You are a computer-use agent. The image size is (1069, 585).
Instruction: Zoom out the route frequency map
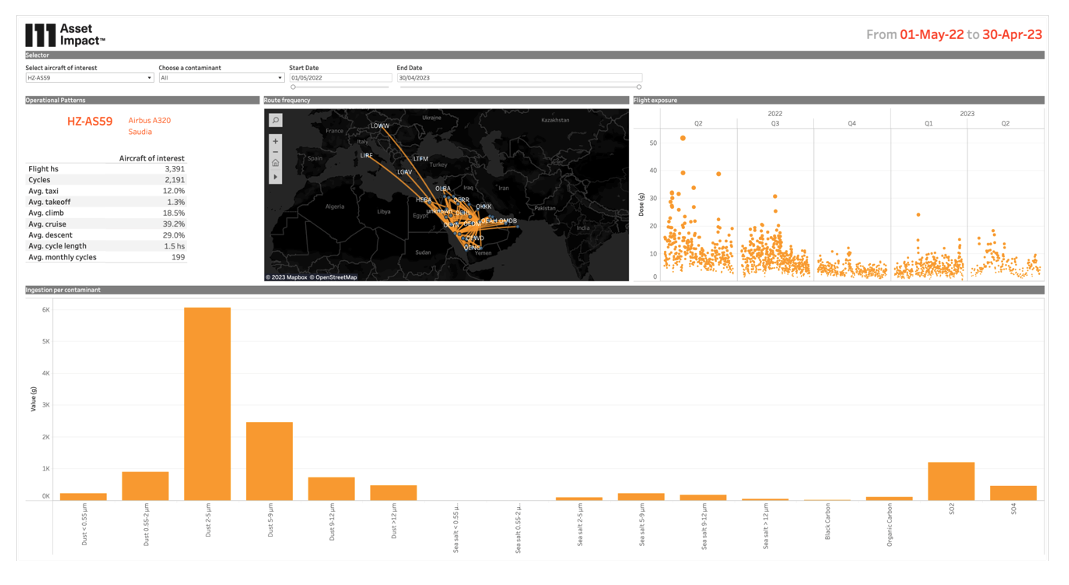(x=275, y=152)
